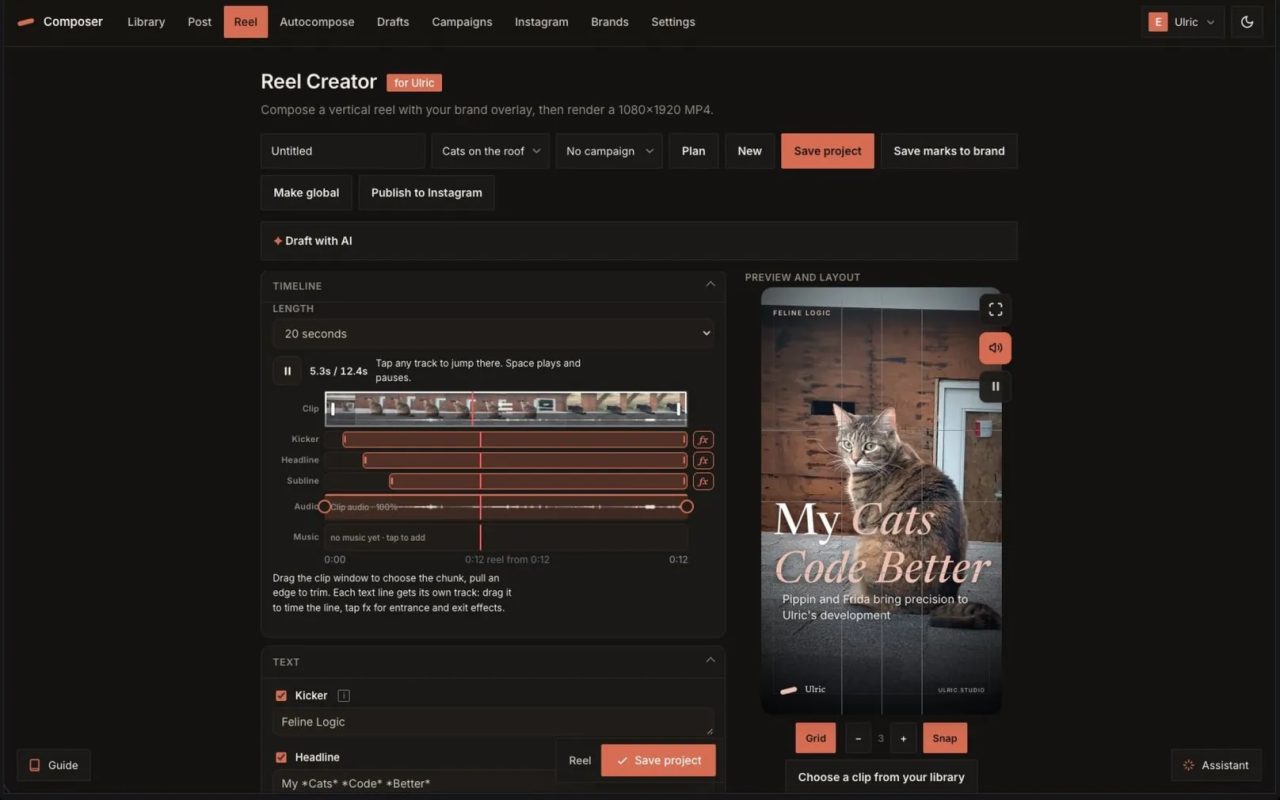Image resolution: width=1280 pixels, height=800 pixels.
Task: Click the Make global button
Action: tap(306, 193)
